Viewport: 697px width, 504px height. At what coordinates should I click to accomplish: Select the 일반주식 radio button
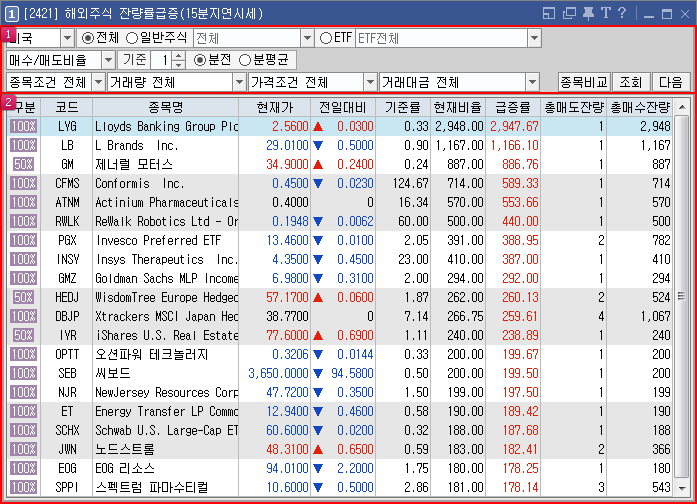click(132, 39)
